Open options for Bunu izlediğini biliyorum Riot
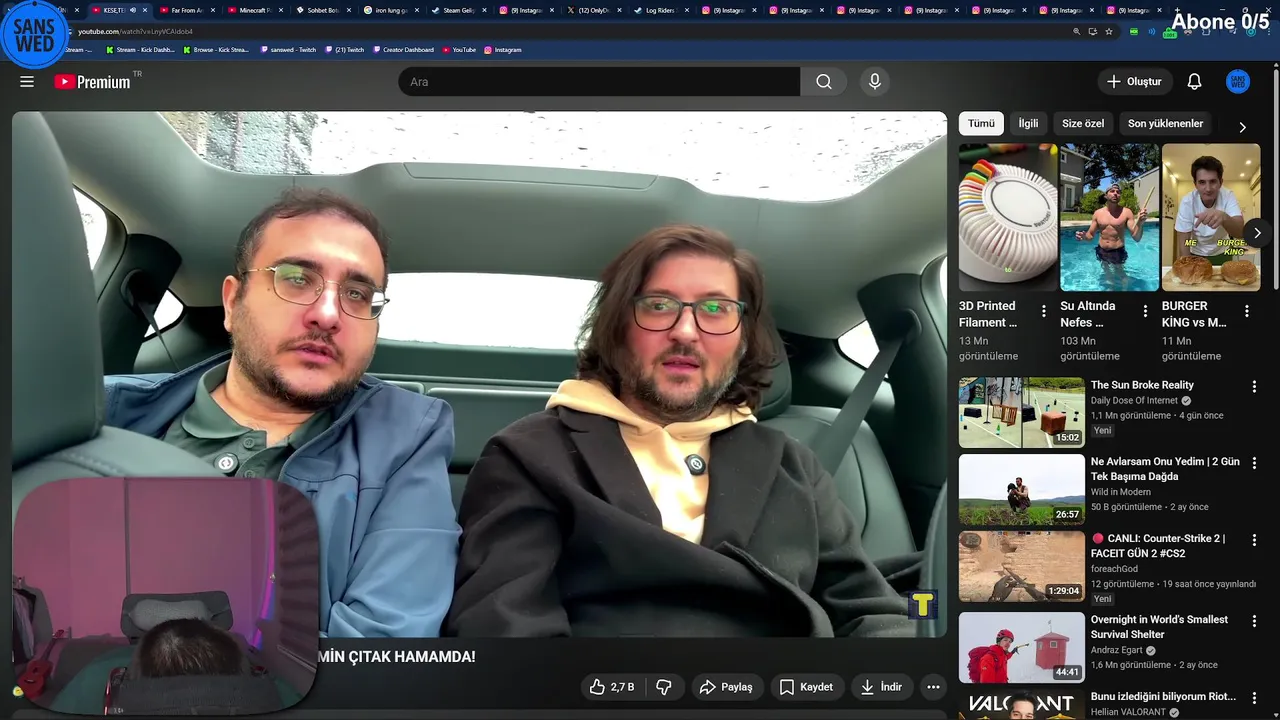This screenshot has height=720, width=1280. (x=1254, y=697)
